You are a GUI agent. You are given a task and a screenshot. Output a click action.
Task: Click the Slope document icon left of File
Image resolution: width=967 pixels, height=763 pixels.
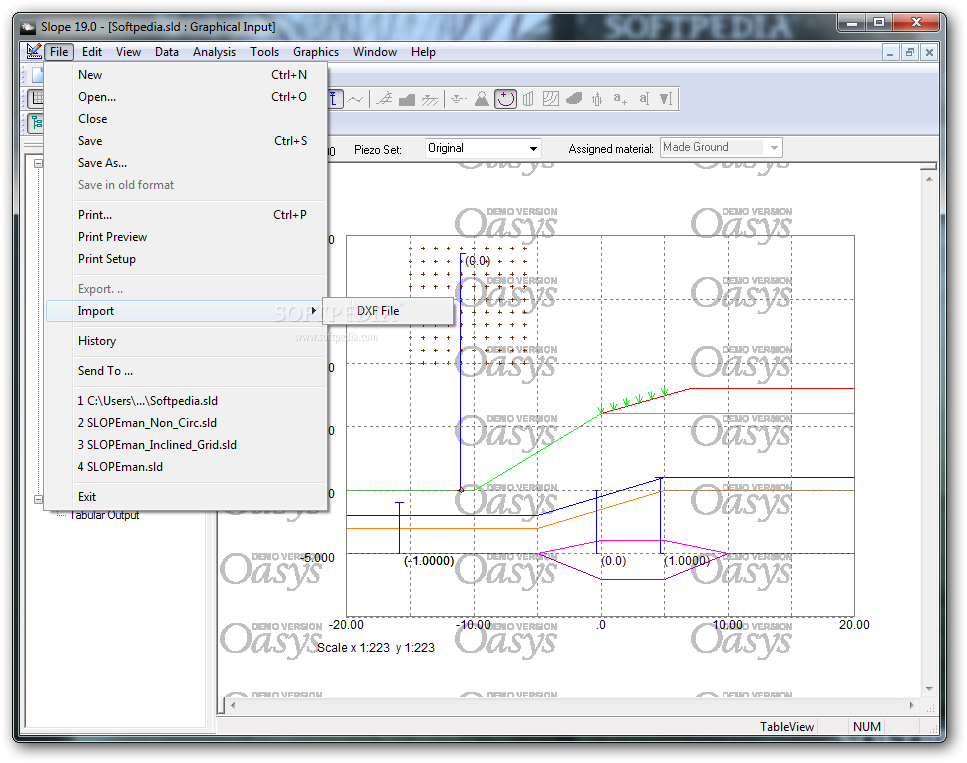34,51
